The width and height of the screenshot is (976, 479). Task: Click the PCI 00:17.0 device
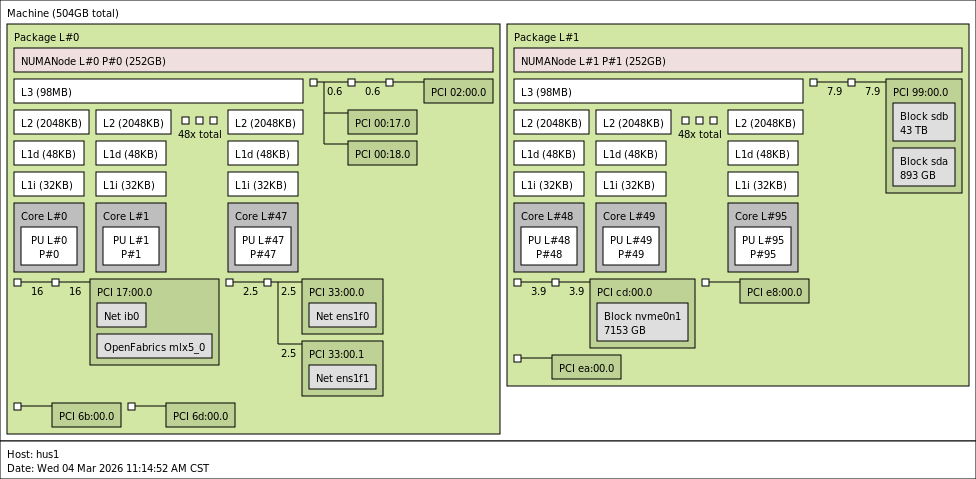pyautogui.click(x=382, y=123)
